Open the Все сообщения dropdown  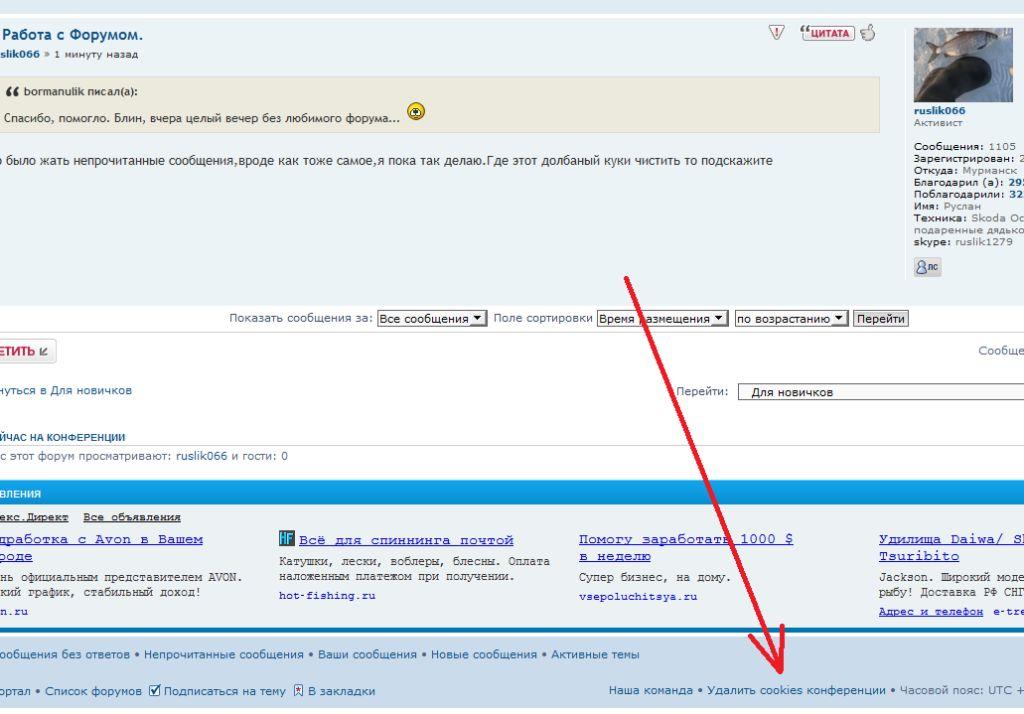click(x=432, y=319)
